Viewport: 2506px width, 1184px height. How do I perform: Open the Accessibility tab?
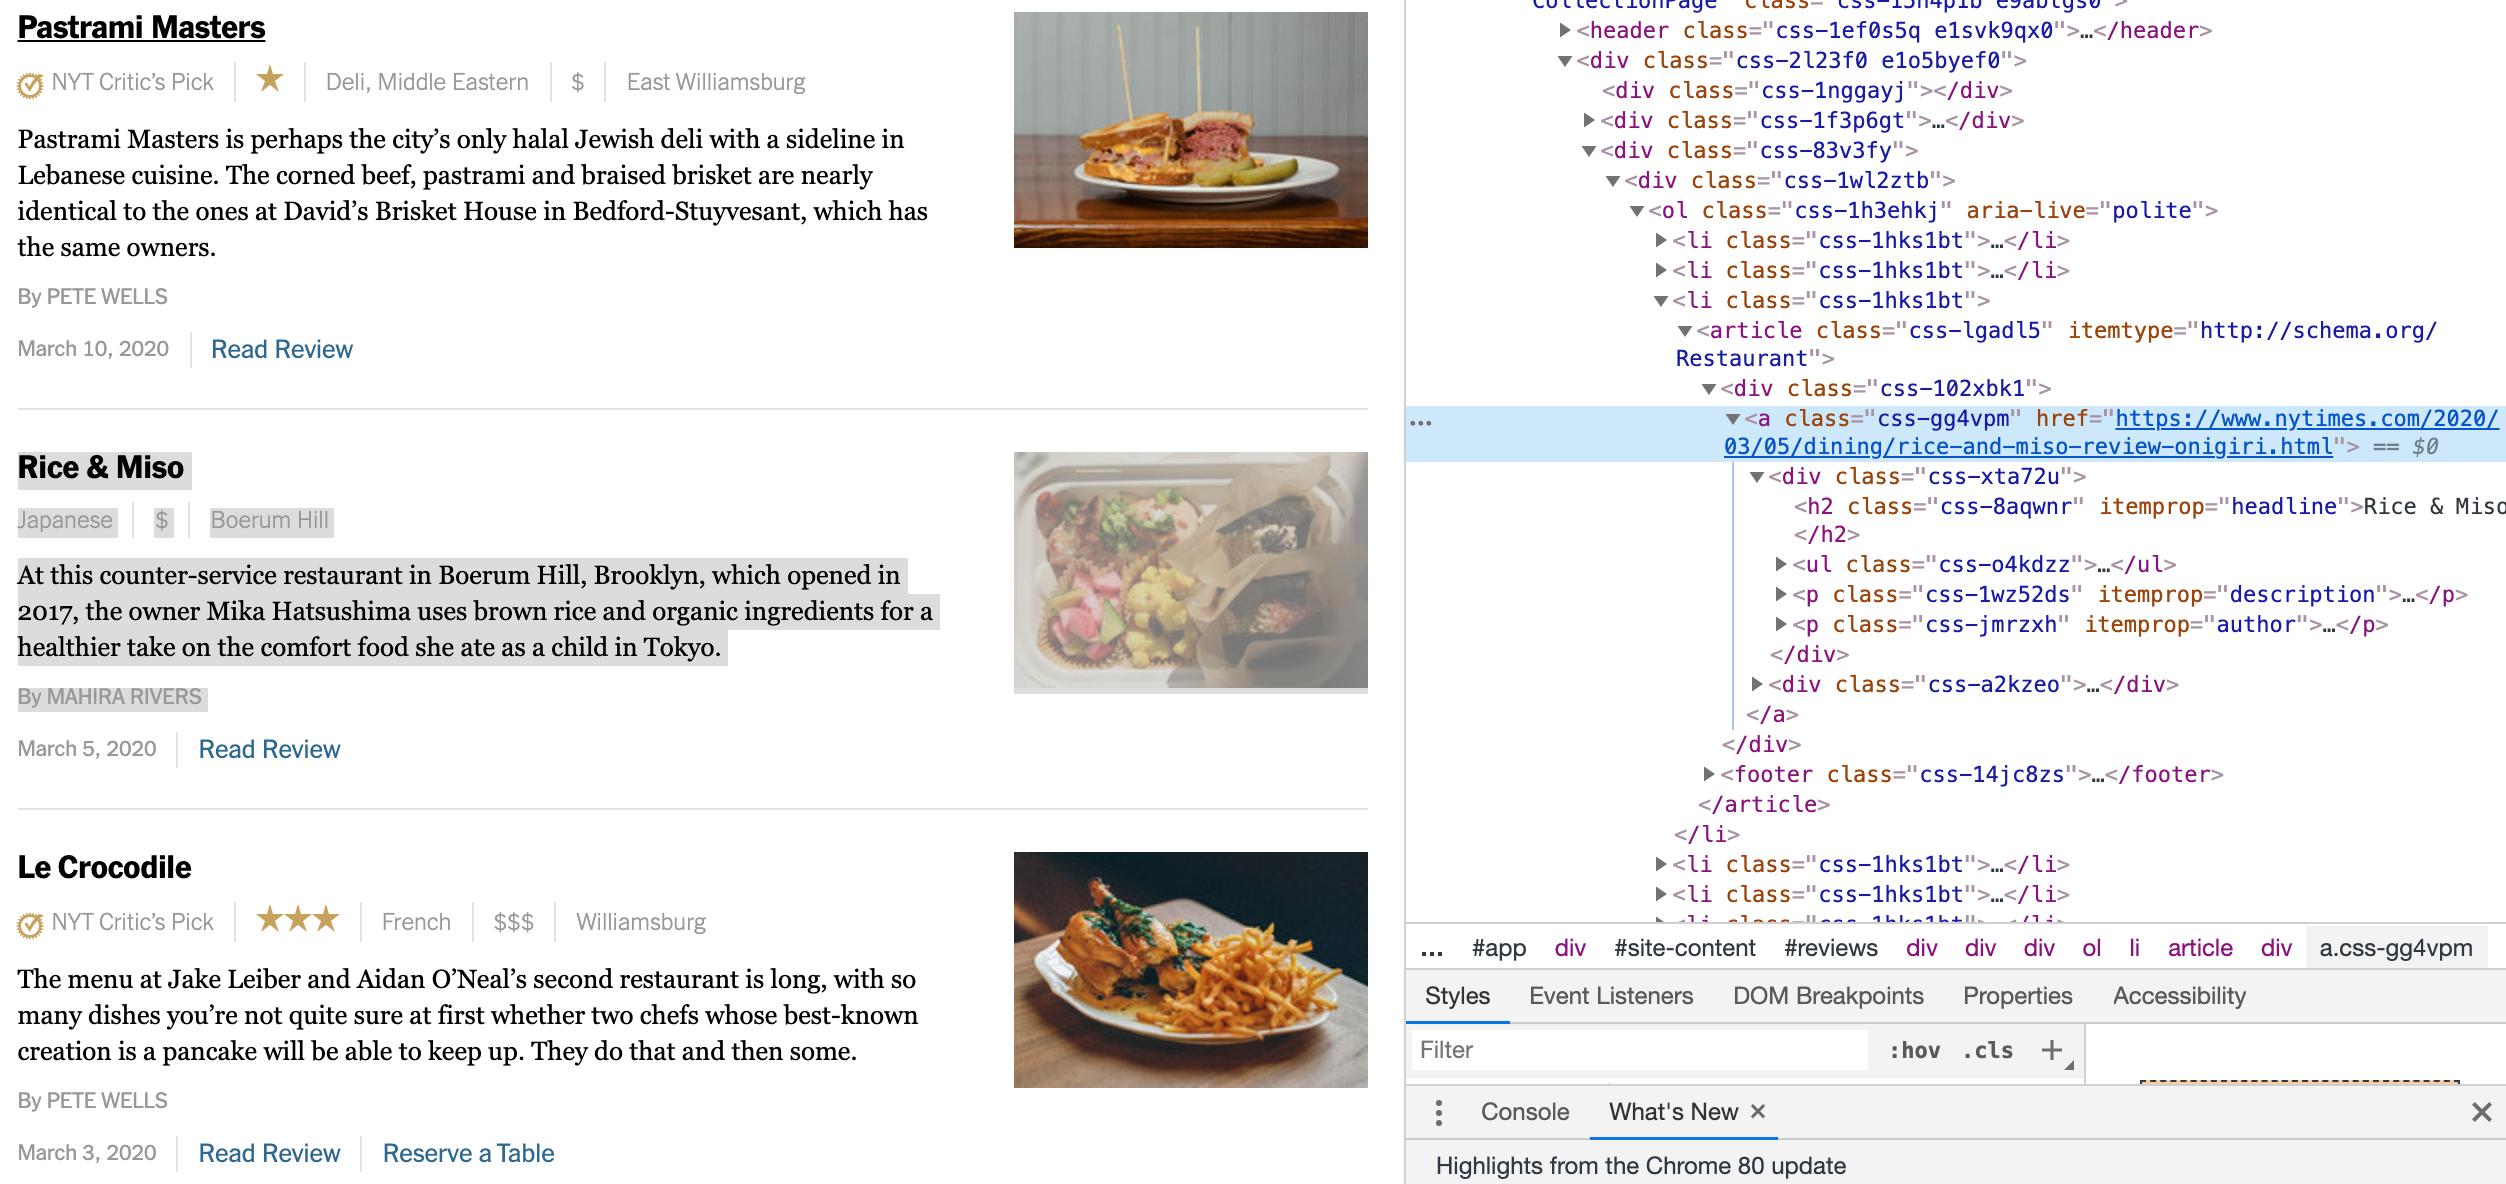point(2178,996)
